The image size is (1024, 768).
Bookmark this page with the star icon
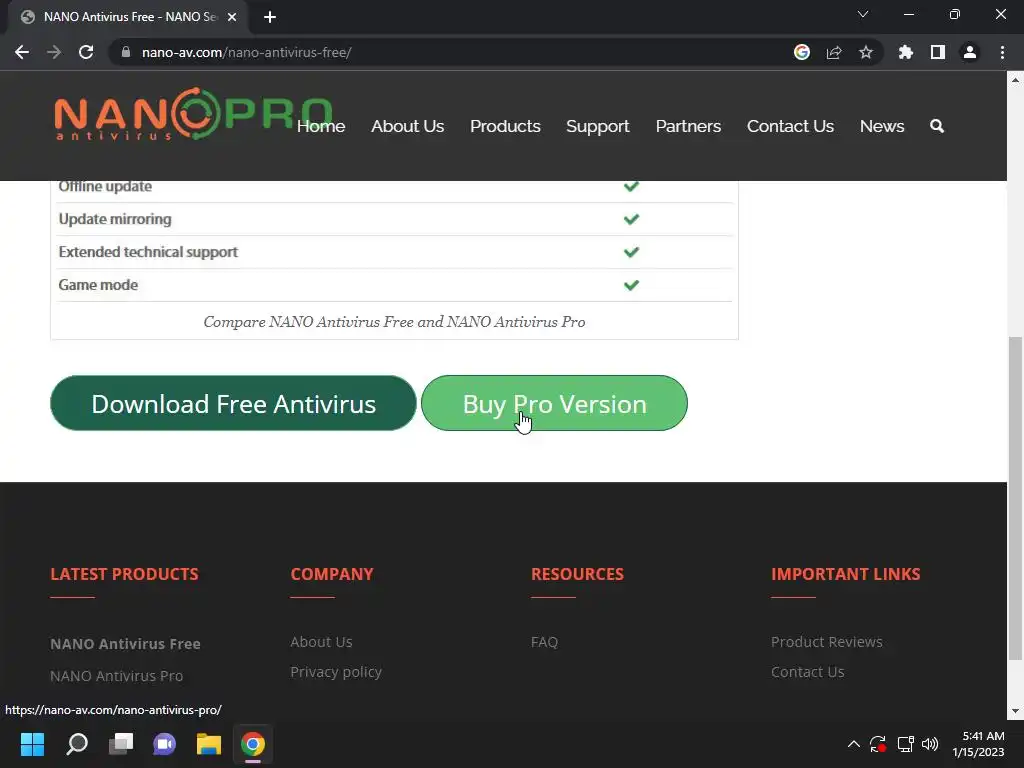click(x=866, y=52)
